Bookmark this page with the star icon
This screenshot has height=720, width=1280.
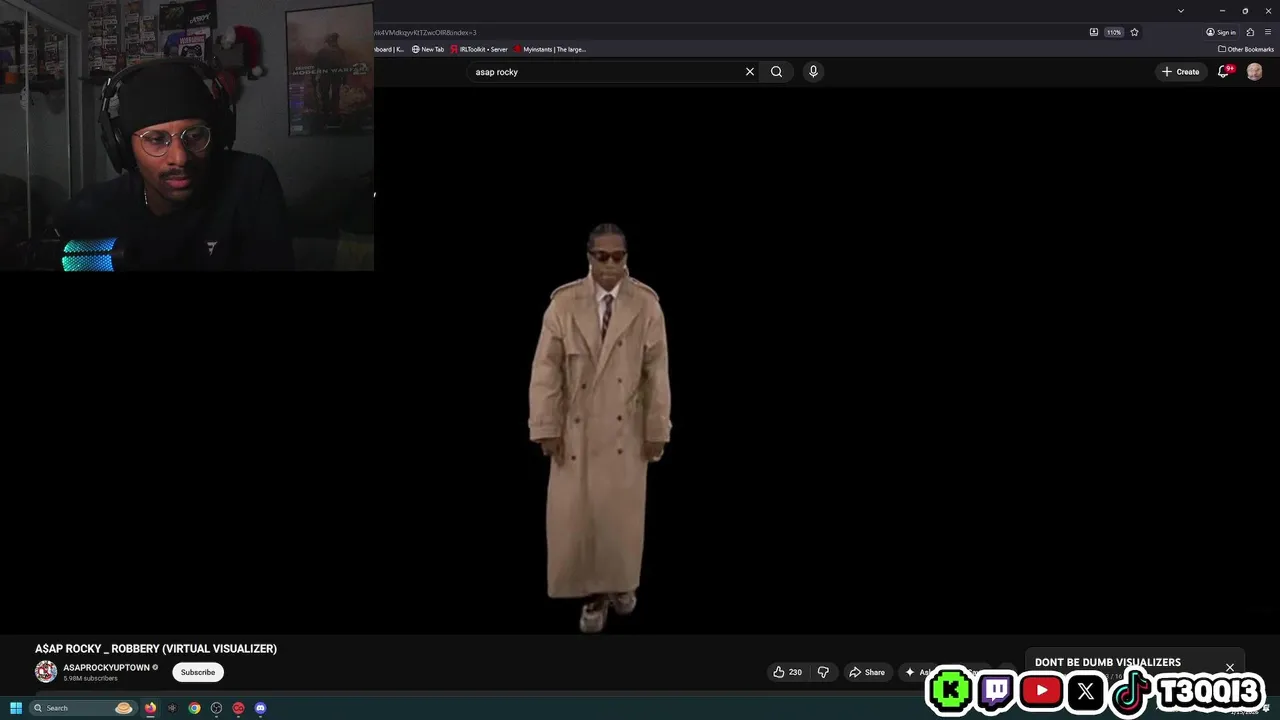(1134, 32)
